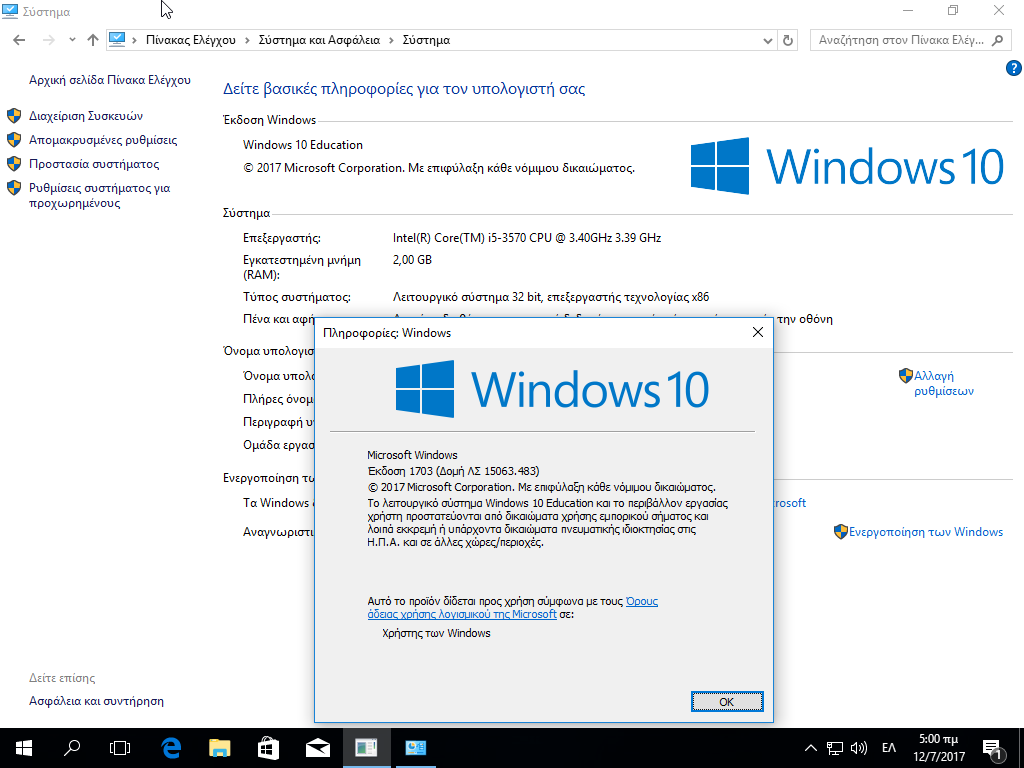Click Σύστημα και Ασφάλεια breadcrumb
Image resolution: width=1024 pixels, height=768 pixels.
(319, 40)
